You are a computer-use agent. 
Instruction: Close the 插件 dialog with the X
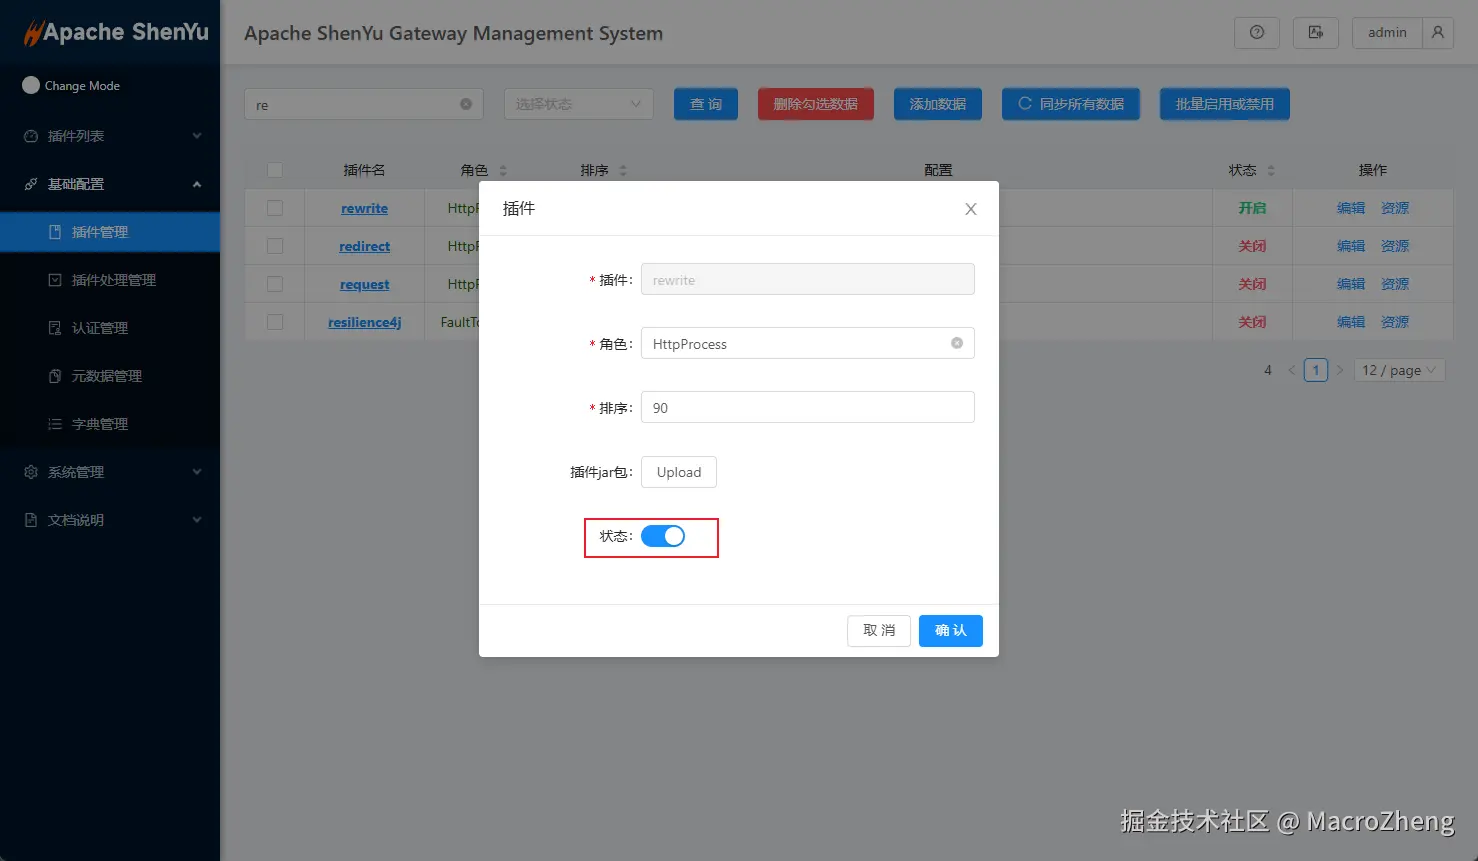click(970, 209)
